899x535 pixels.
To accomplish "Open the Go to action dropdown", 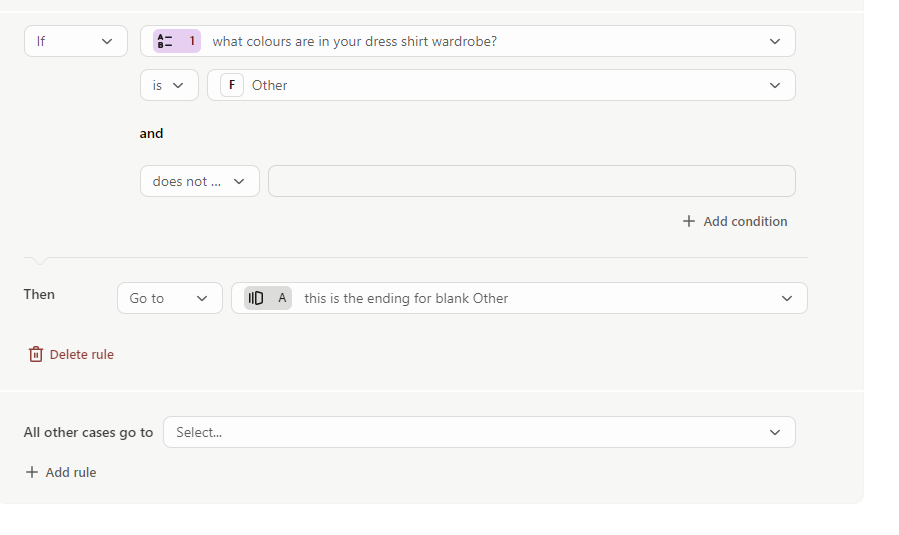I will tap(170, 298).
